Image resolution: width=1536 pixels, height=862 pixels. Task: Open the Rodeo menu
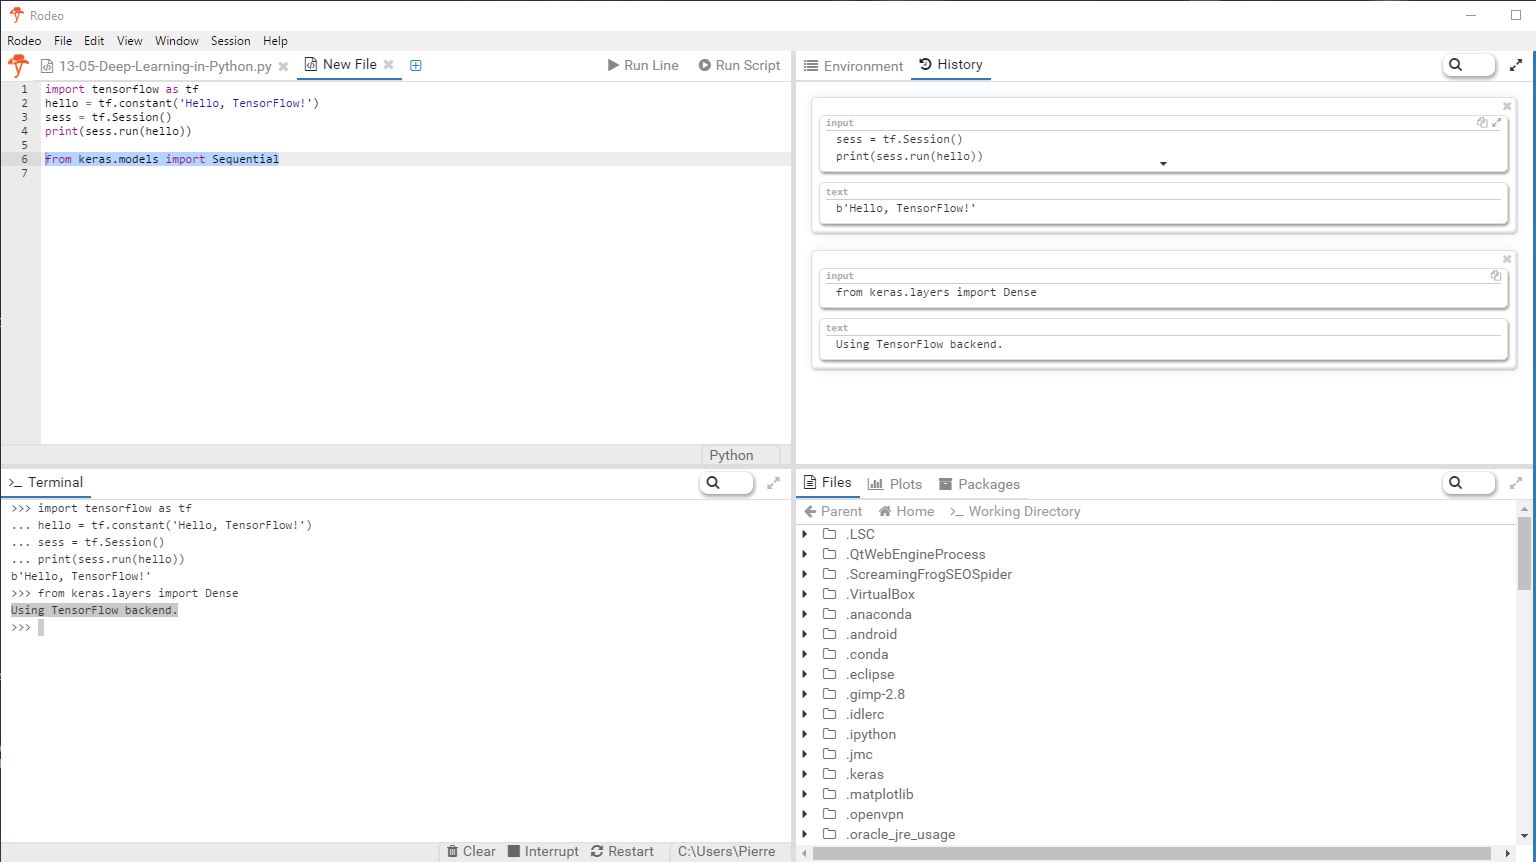pyautogui.click(x=24, y=41)
